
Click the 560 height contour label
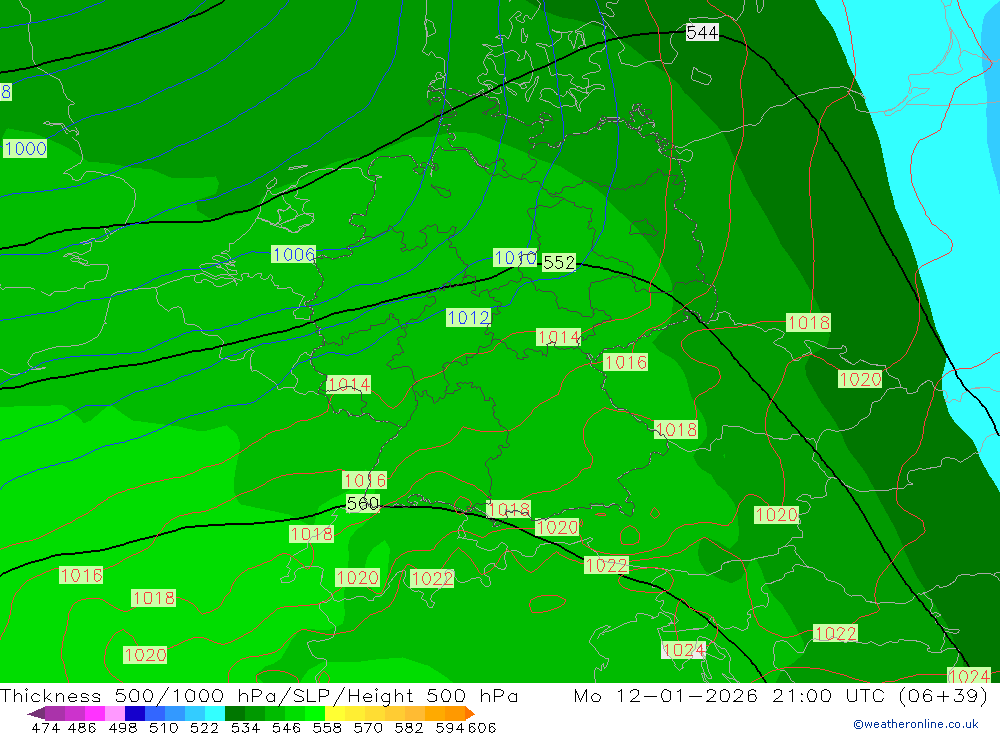tap(363, 503)
